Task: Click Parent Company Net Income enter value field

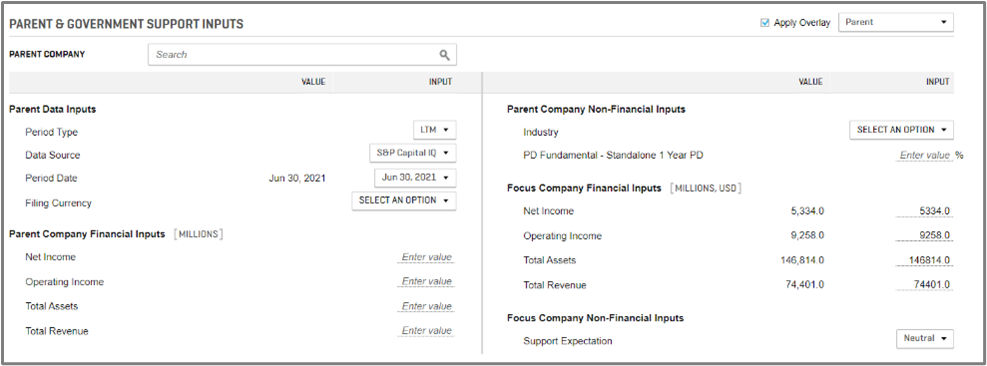Action: coord(426,258)
